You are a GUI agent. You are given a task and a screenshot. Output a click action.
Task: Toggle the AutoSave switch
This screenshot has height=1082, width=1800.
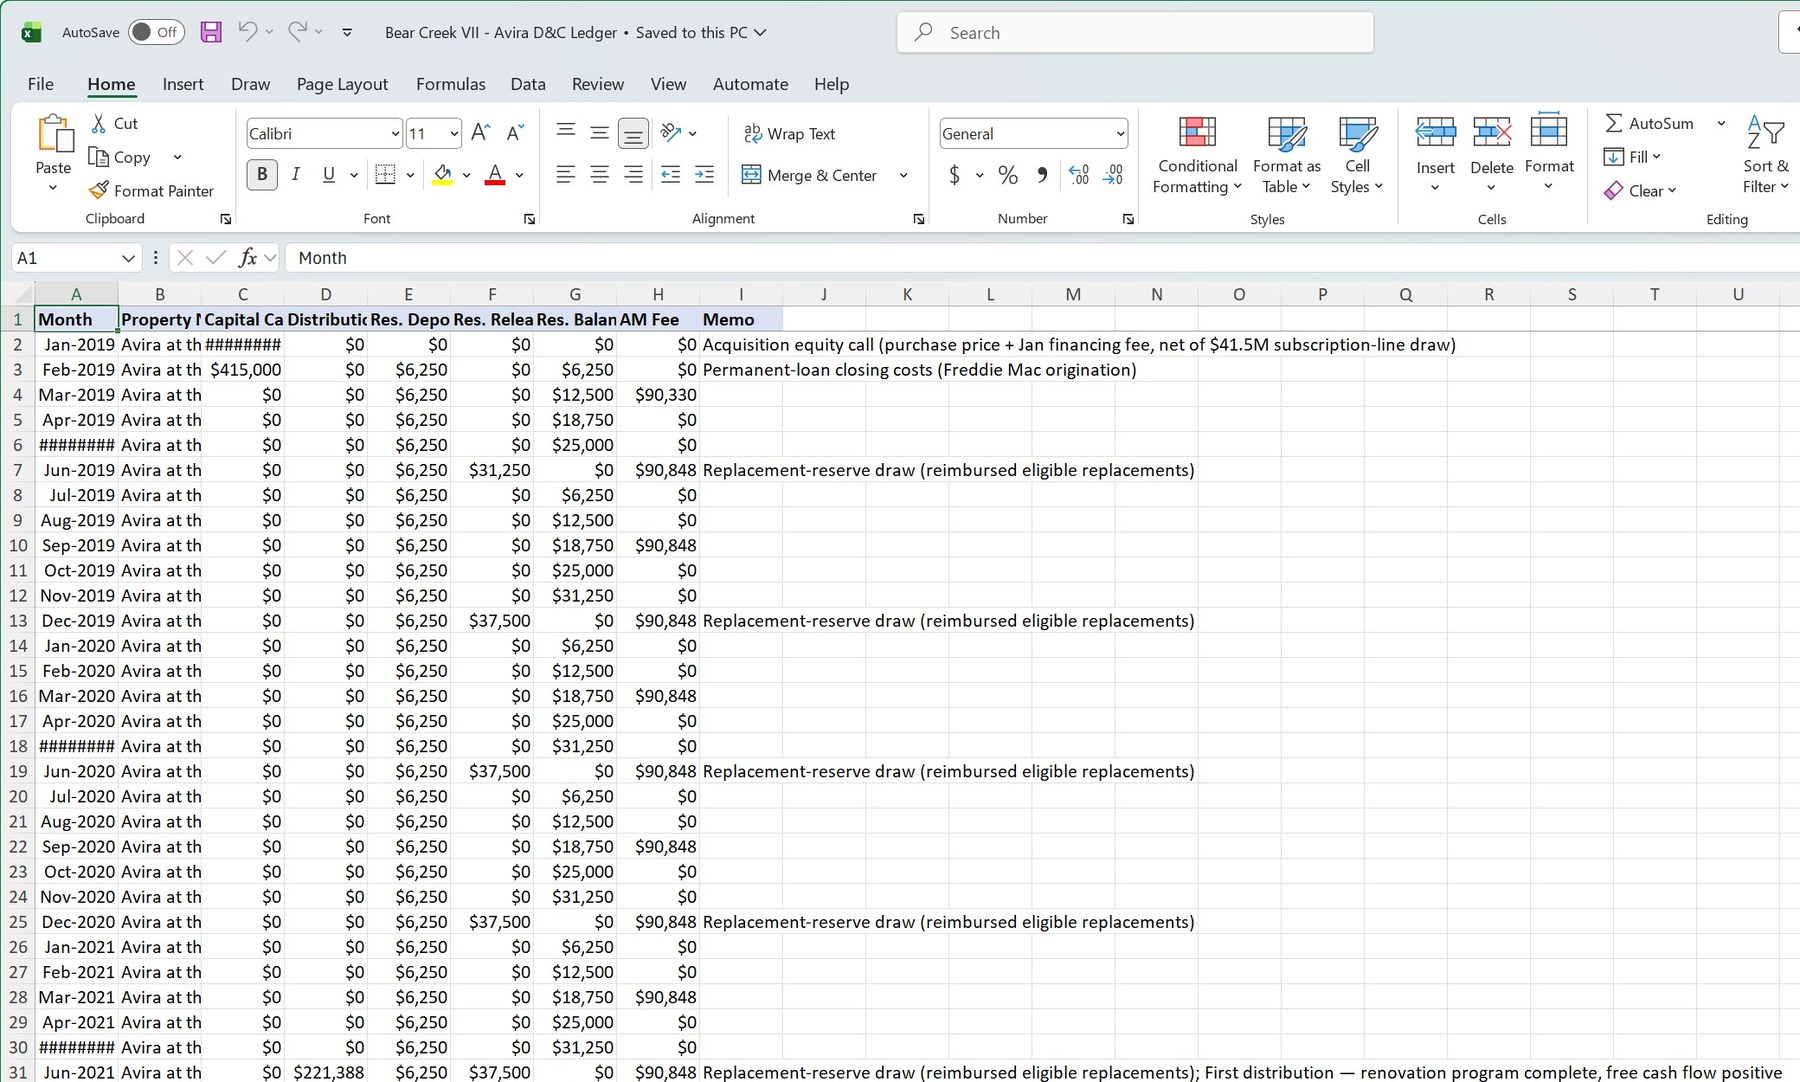point(156,32)
